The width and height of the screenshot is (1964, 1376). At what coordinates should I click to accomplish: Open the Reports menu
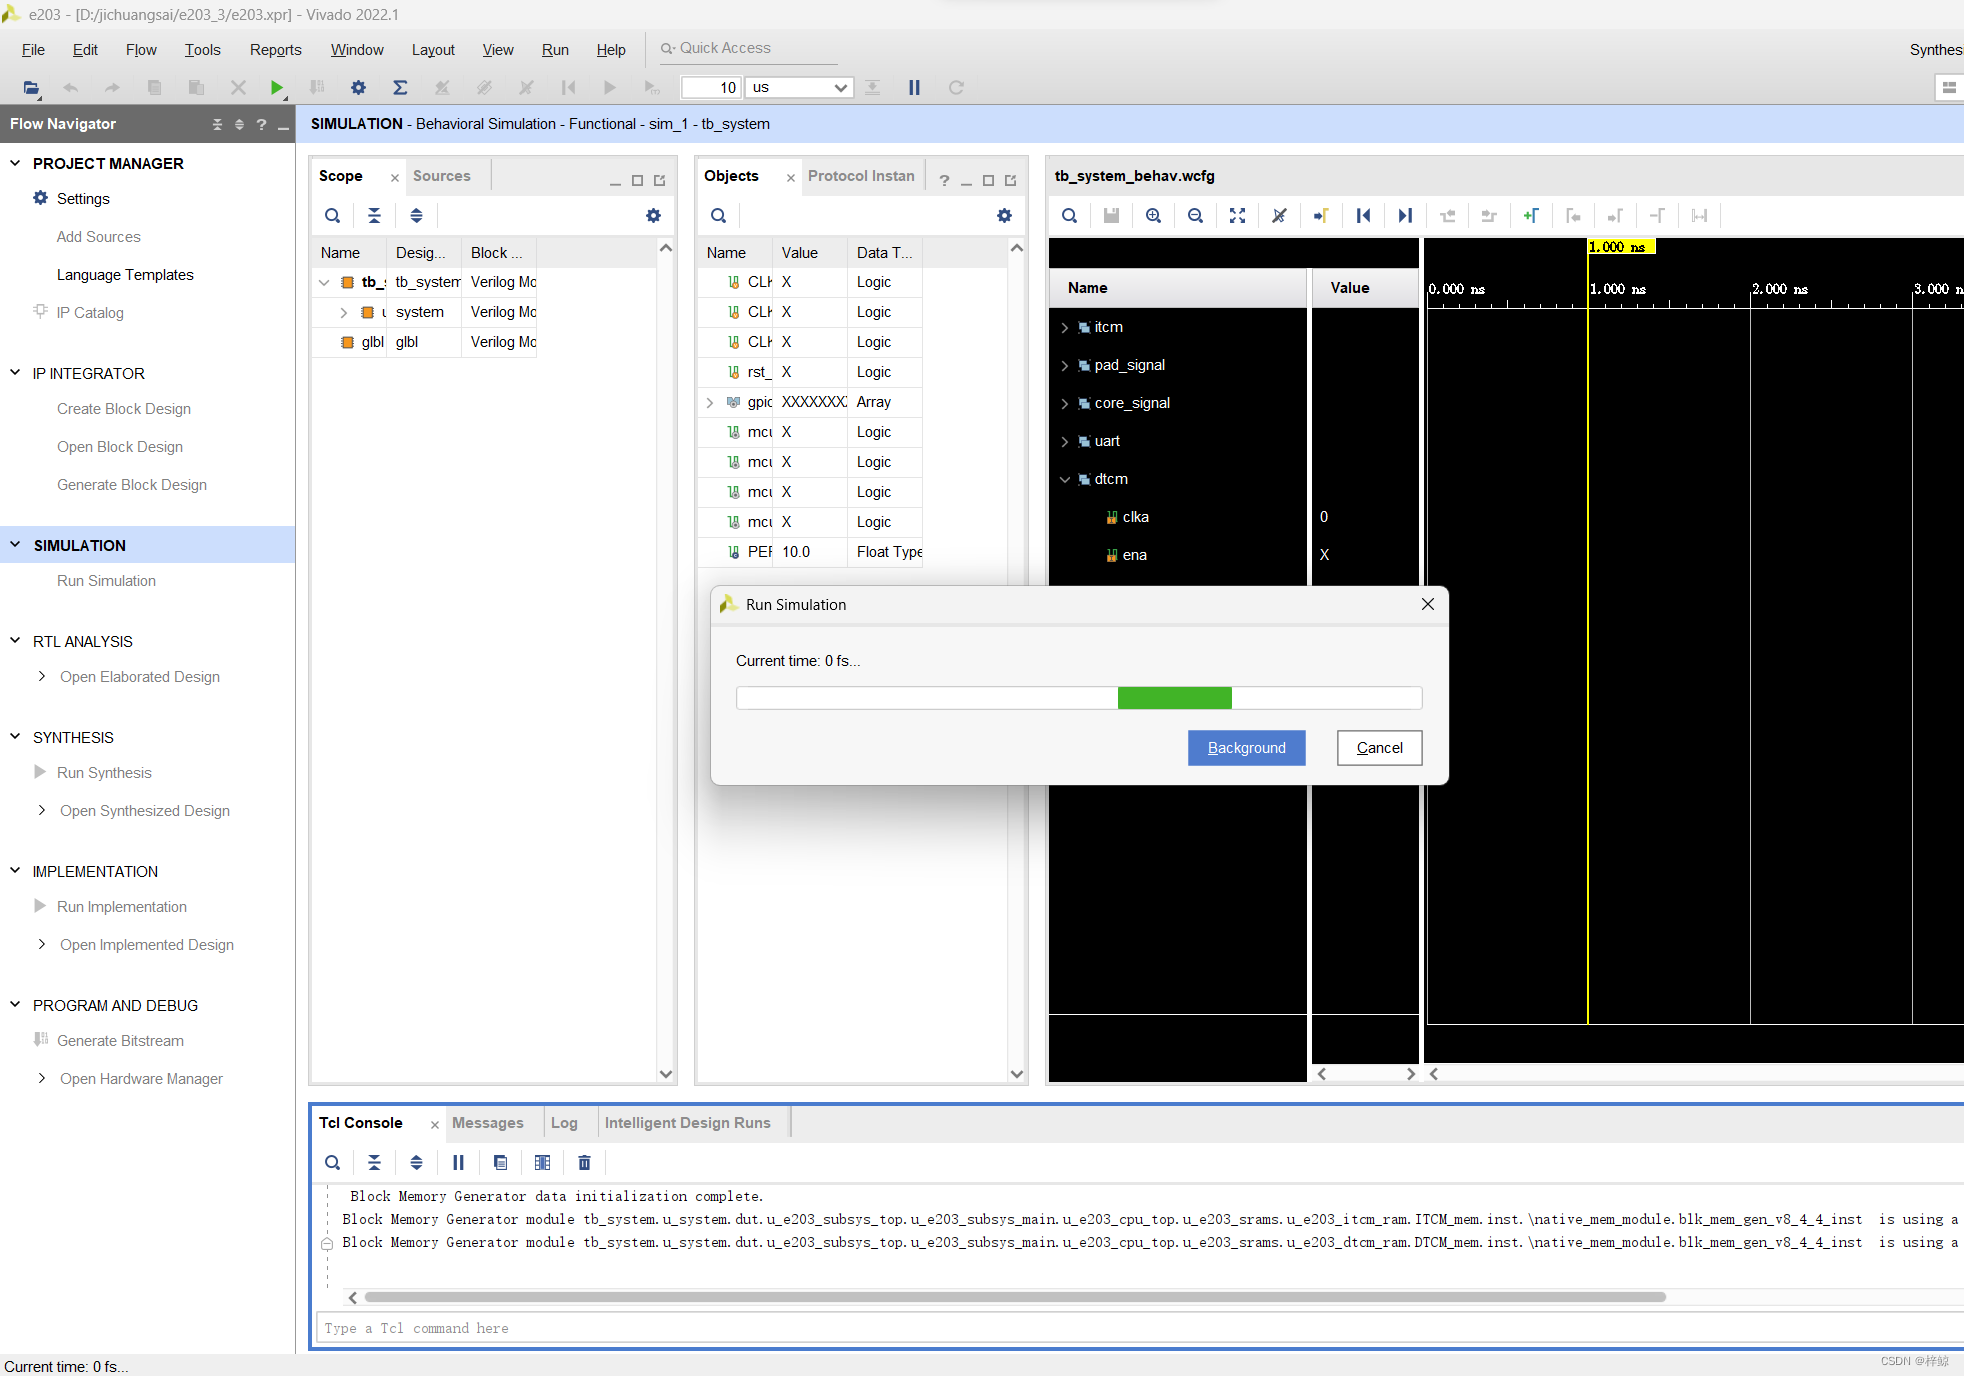point(275,50)
